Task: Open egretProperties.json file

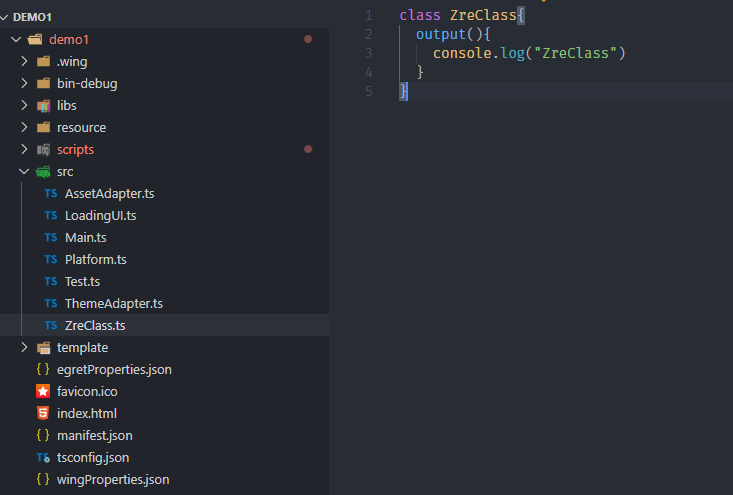Action: click(x=114, y=370)
